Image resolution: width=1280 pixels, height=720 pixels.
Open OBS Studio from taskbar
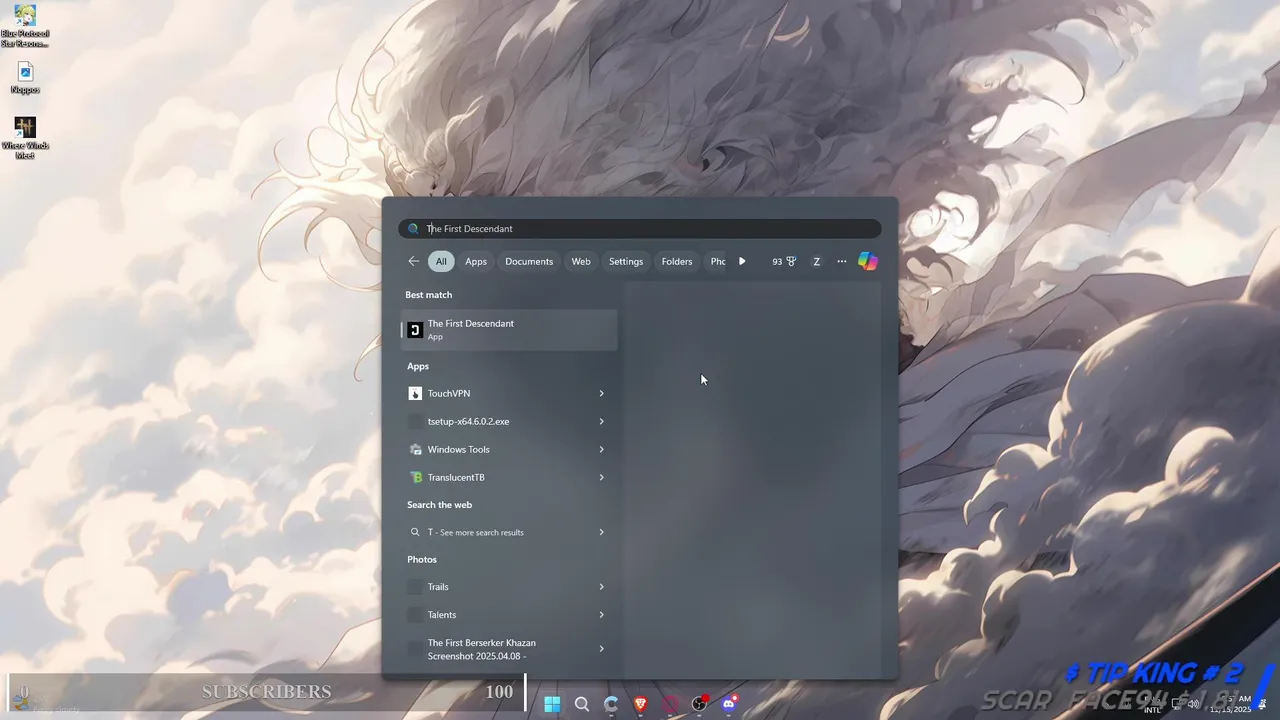click(699, 704)
